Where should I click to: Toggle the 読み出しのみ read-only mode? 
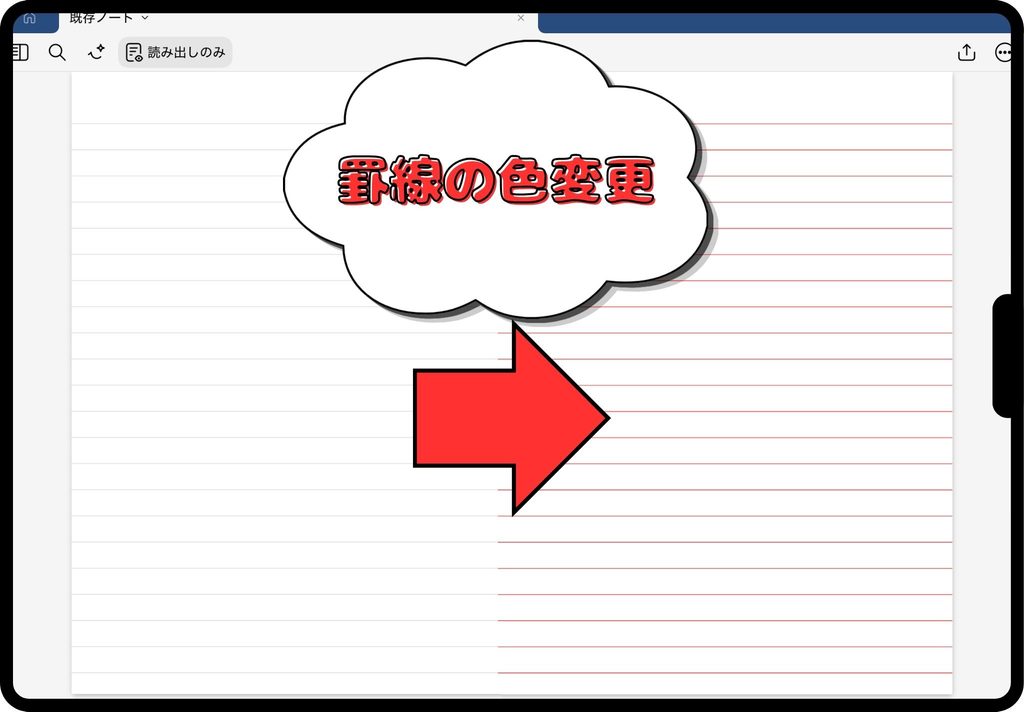175,52
